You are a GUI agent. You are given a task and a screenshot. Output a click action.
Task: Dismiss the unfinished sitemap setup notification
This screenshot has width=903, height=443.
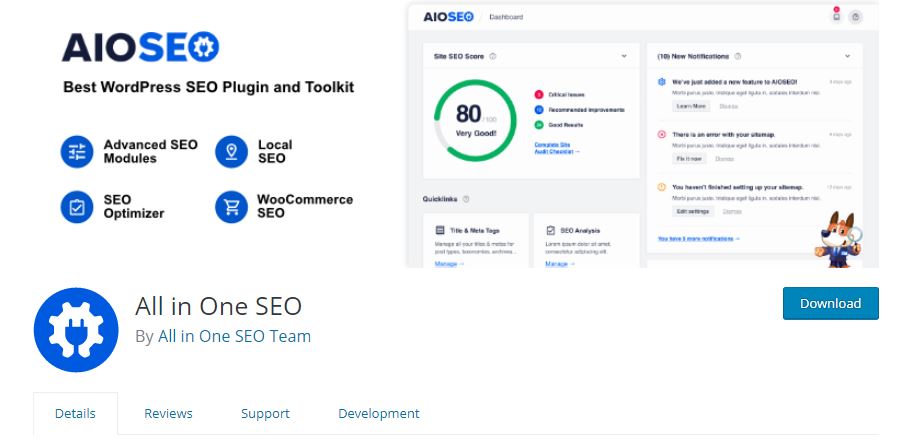732,211
